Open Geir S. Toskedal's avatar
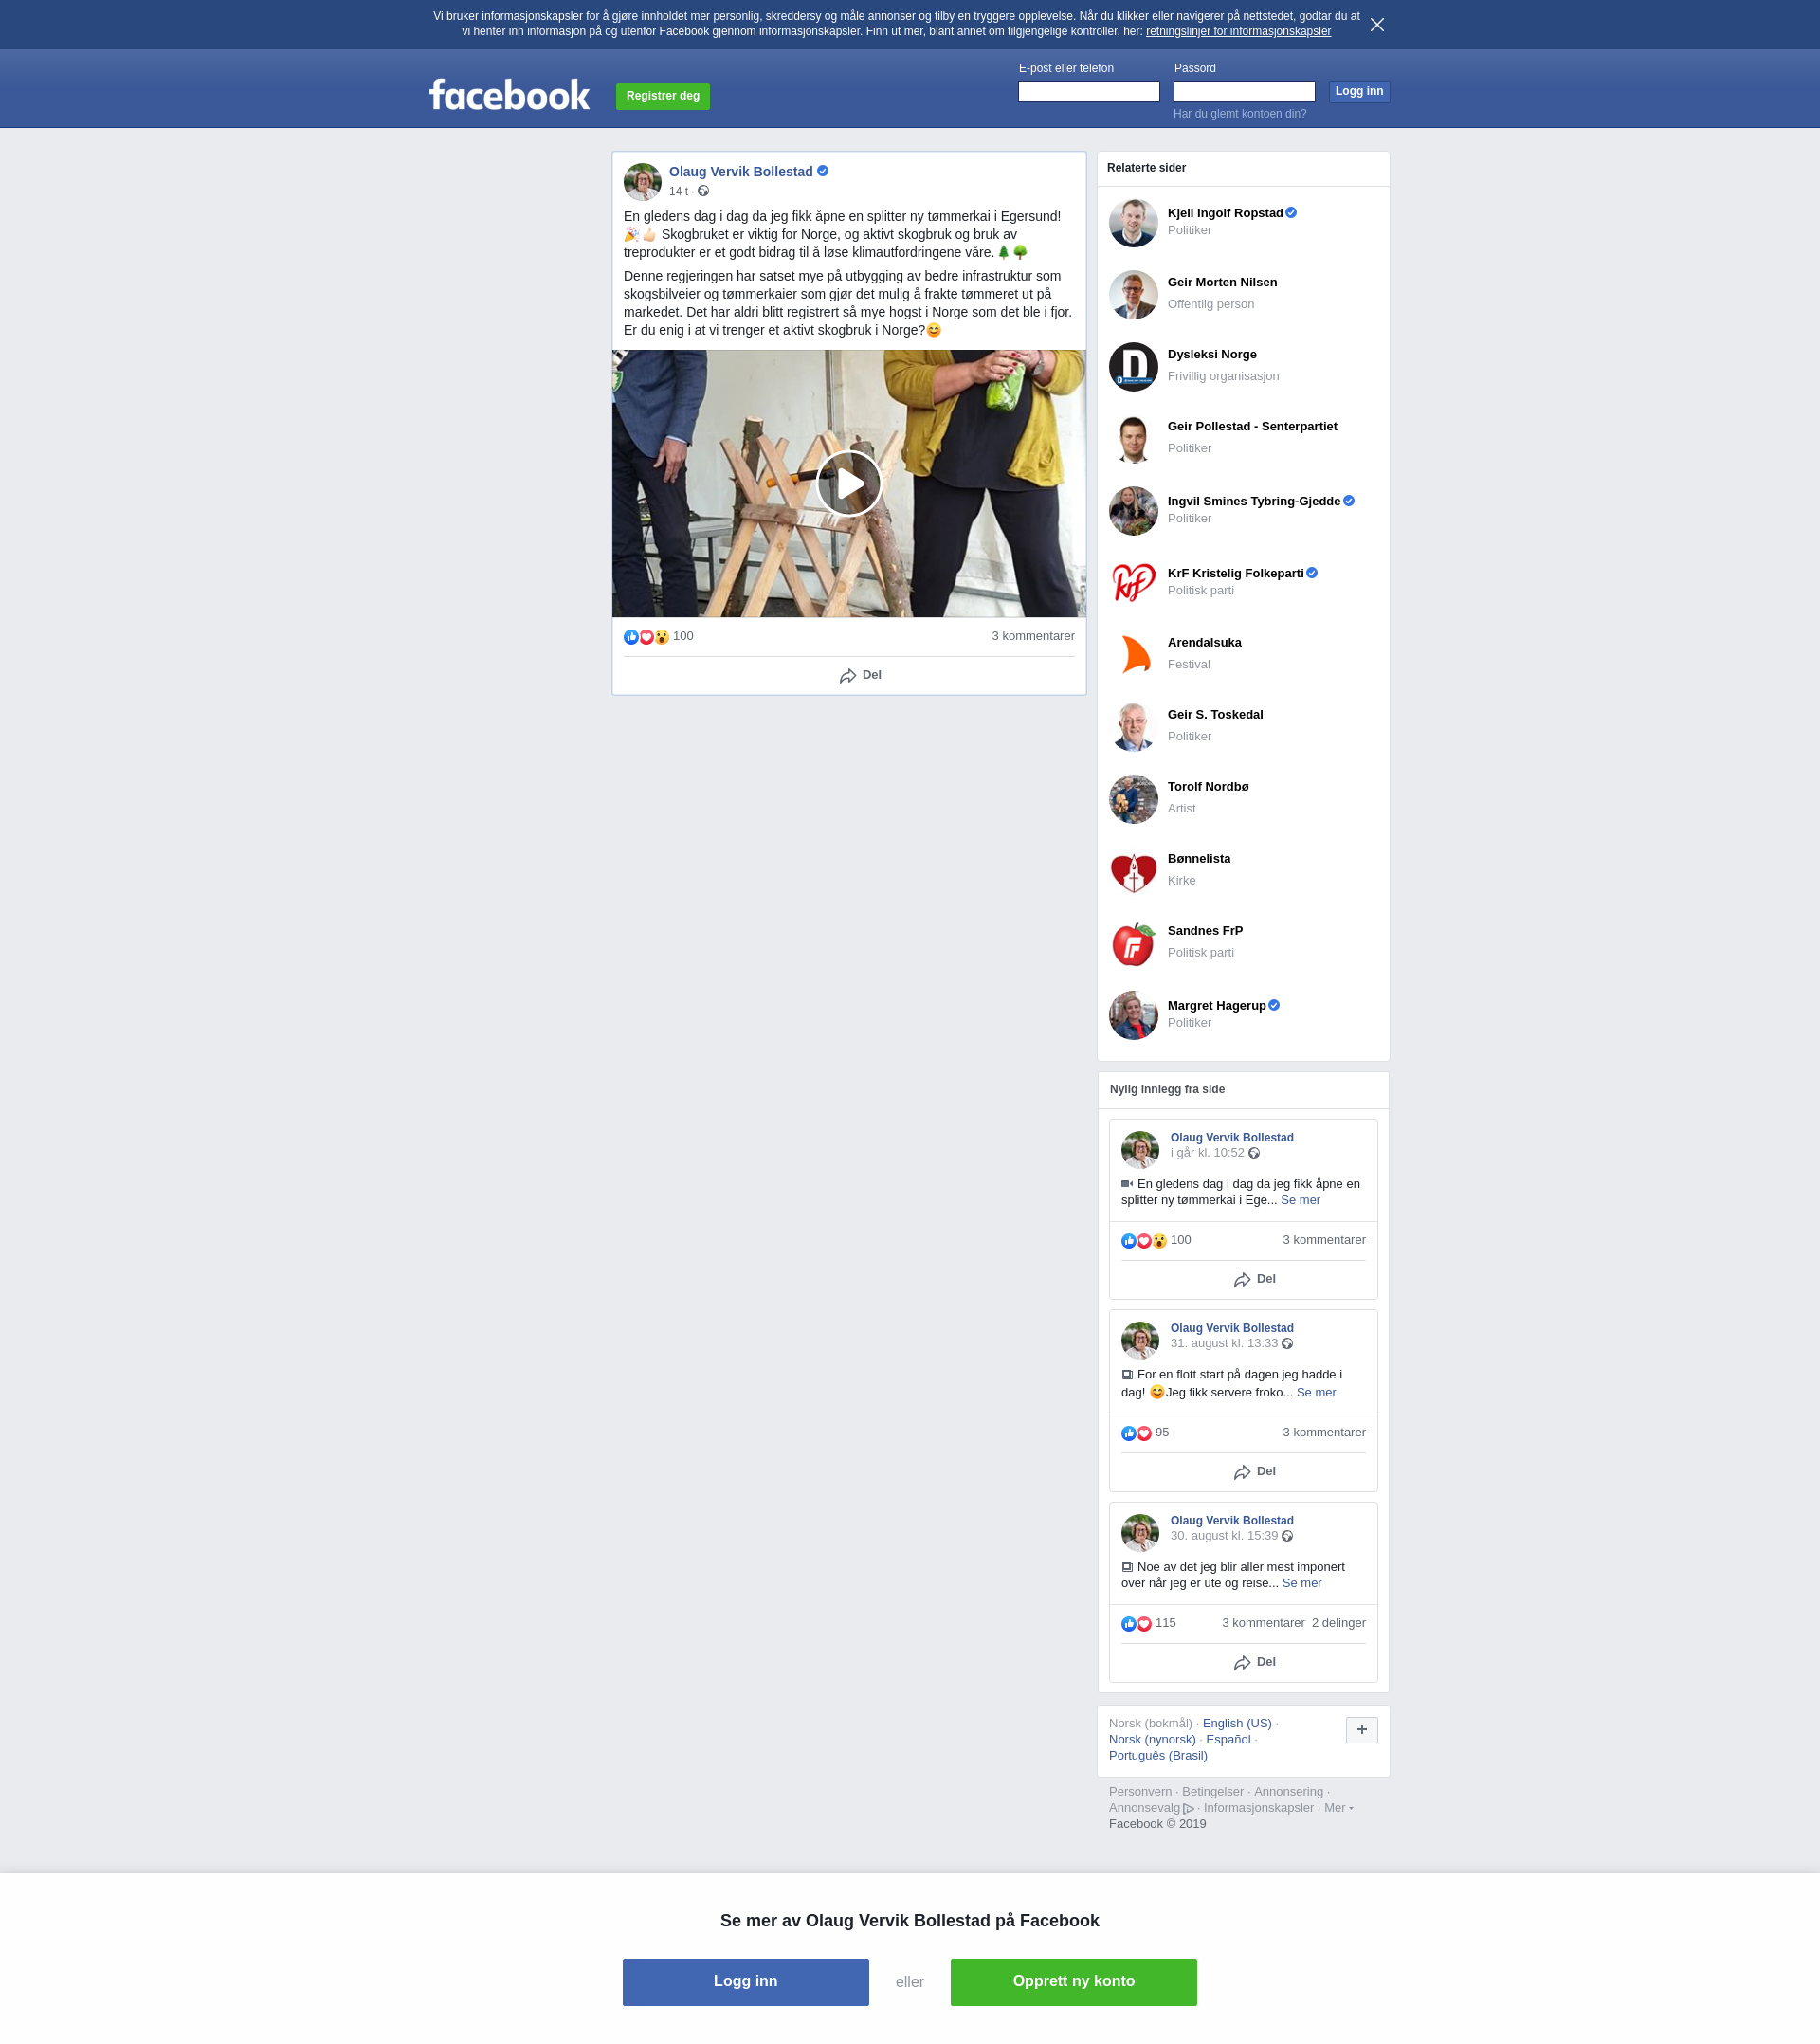This screenshot has width=1820, height=2044. [1133, 727]
